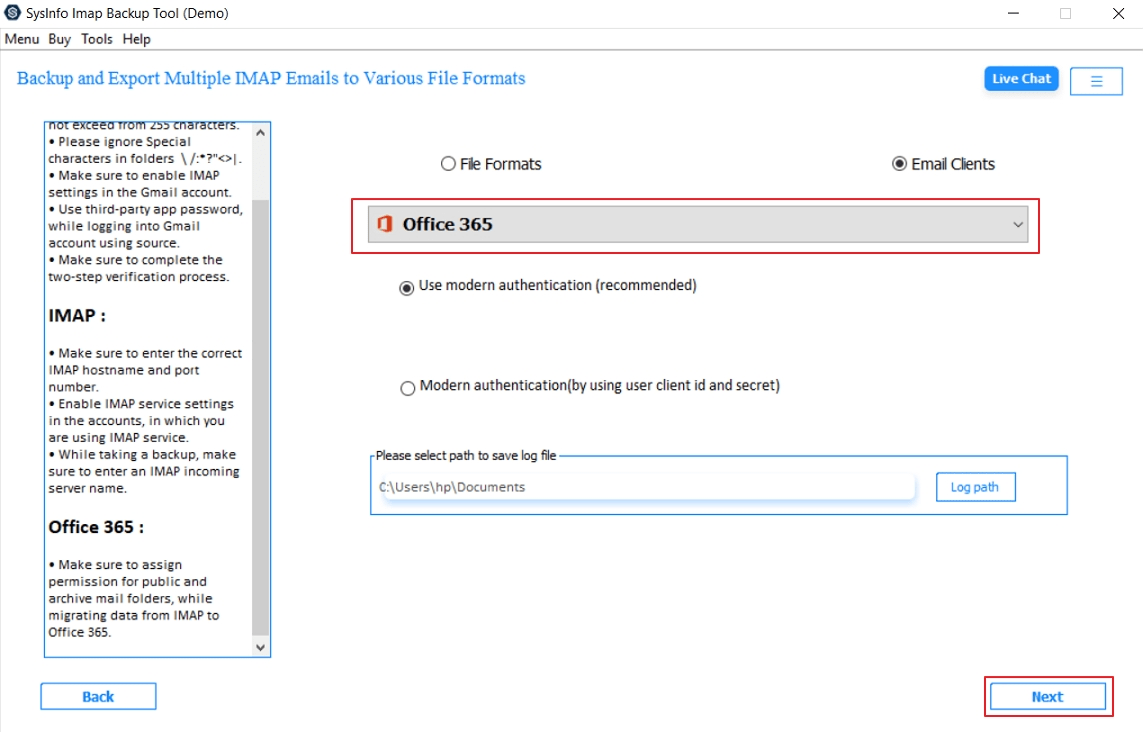The height and width of the screenshot is (732, 1143).
Task: Click the 'Office 365 :' heading in instructions
Action: tap(96, 527)
